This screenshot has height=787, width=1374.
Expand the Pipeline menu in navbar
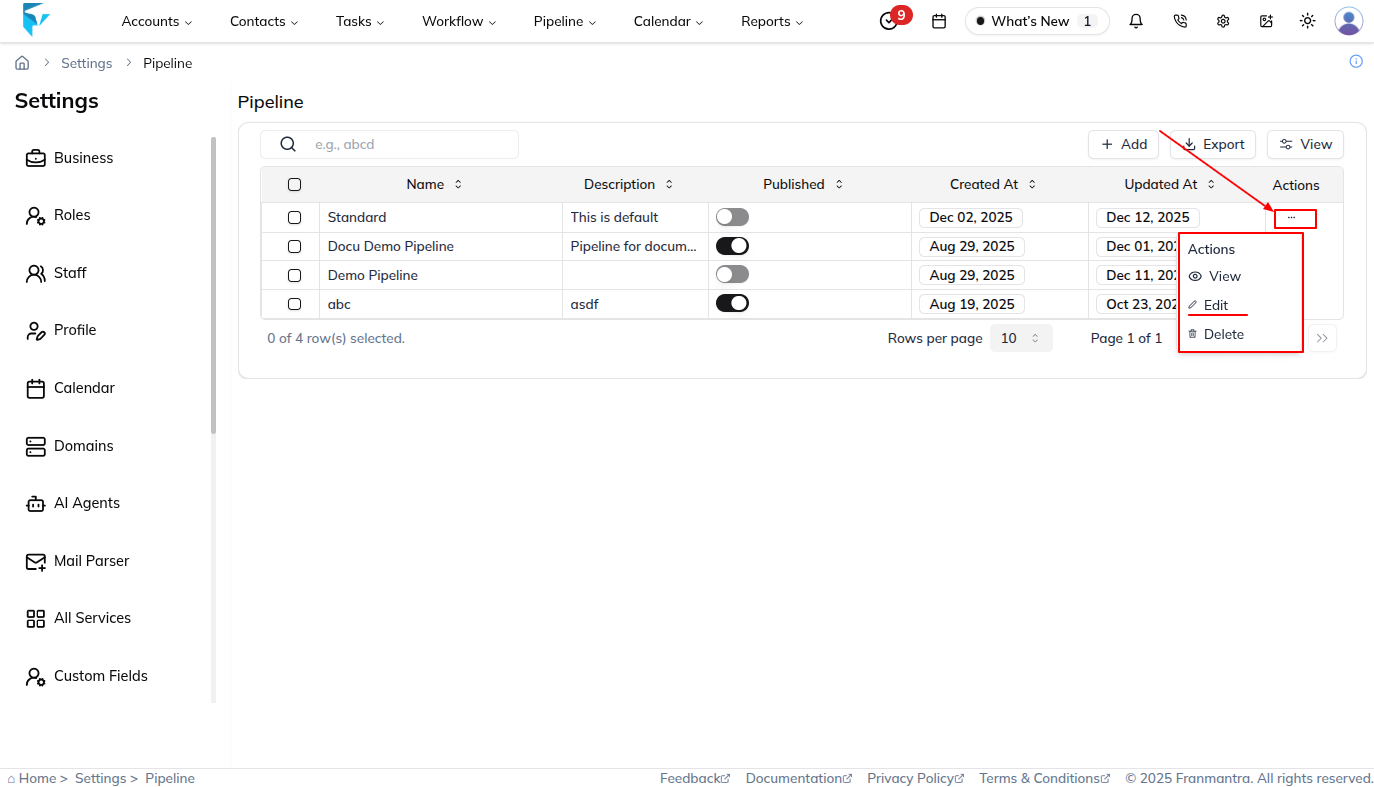coord(565,21)
